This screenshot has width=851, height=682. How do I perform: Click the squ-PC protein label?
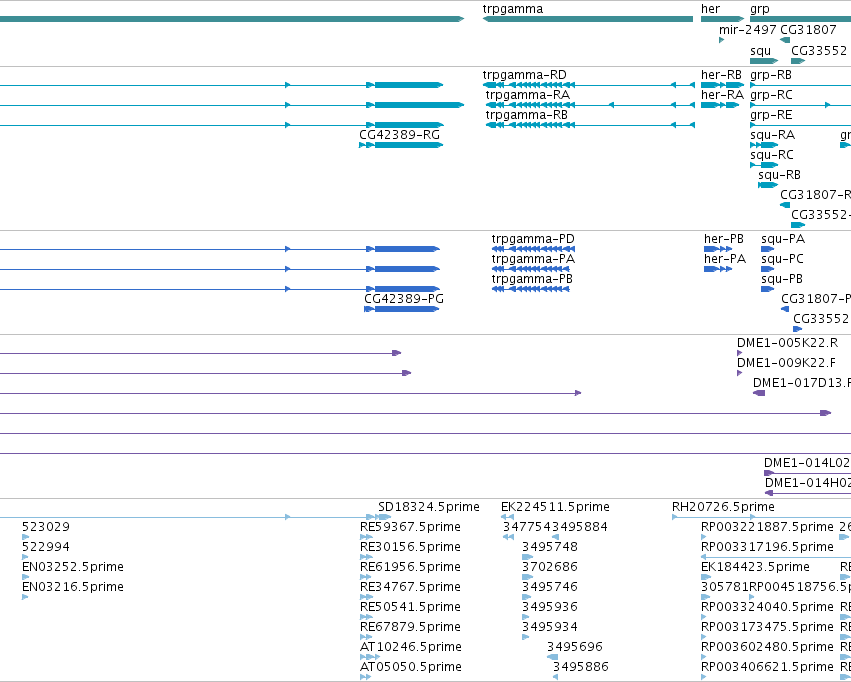pyautogui.click(x=782, y=259)
